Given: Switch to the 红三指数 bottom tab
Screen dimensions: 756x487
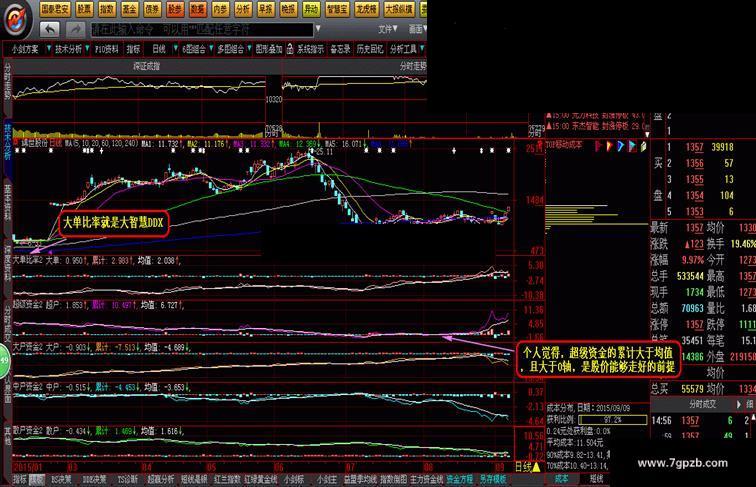Looking at the screenshot, I should coord(227,479).
